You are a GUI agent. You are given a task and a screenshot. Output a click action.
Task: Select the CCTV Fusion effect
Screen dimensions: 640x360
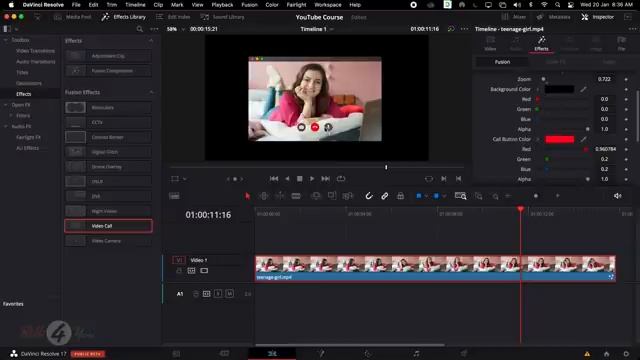[108, 122]
